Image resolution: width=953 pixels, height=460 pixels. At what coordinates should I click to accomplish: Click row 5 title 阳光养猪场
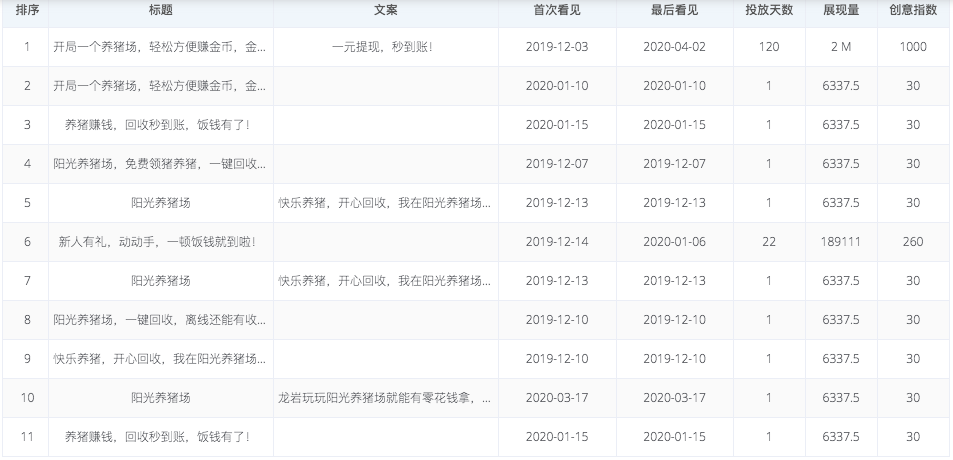click(x=160, y=202)
